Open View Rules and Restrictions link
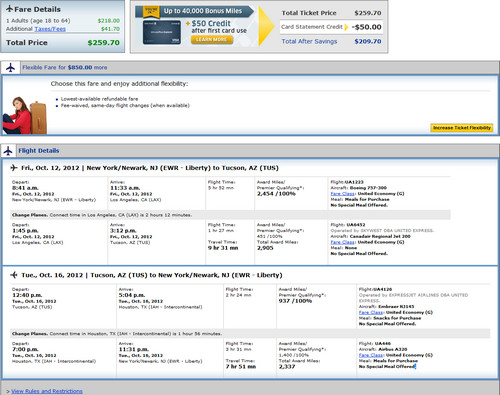The image size is (500, 395). pos(47,391)
